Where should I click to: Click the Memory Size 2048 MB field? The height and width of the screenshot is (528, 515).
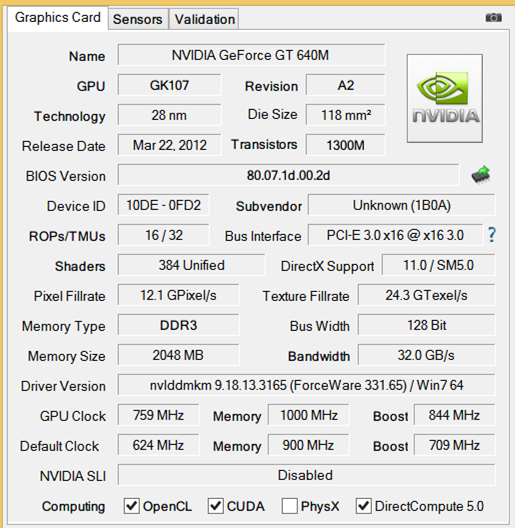[x=179, y=355]
